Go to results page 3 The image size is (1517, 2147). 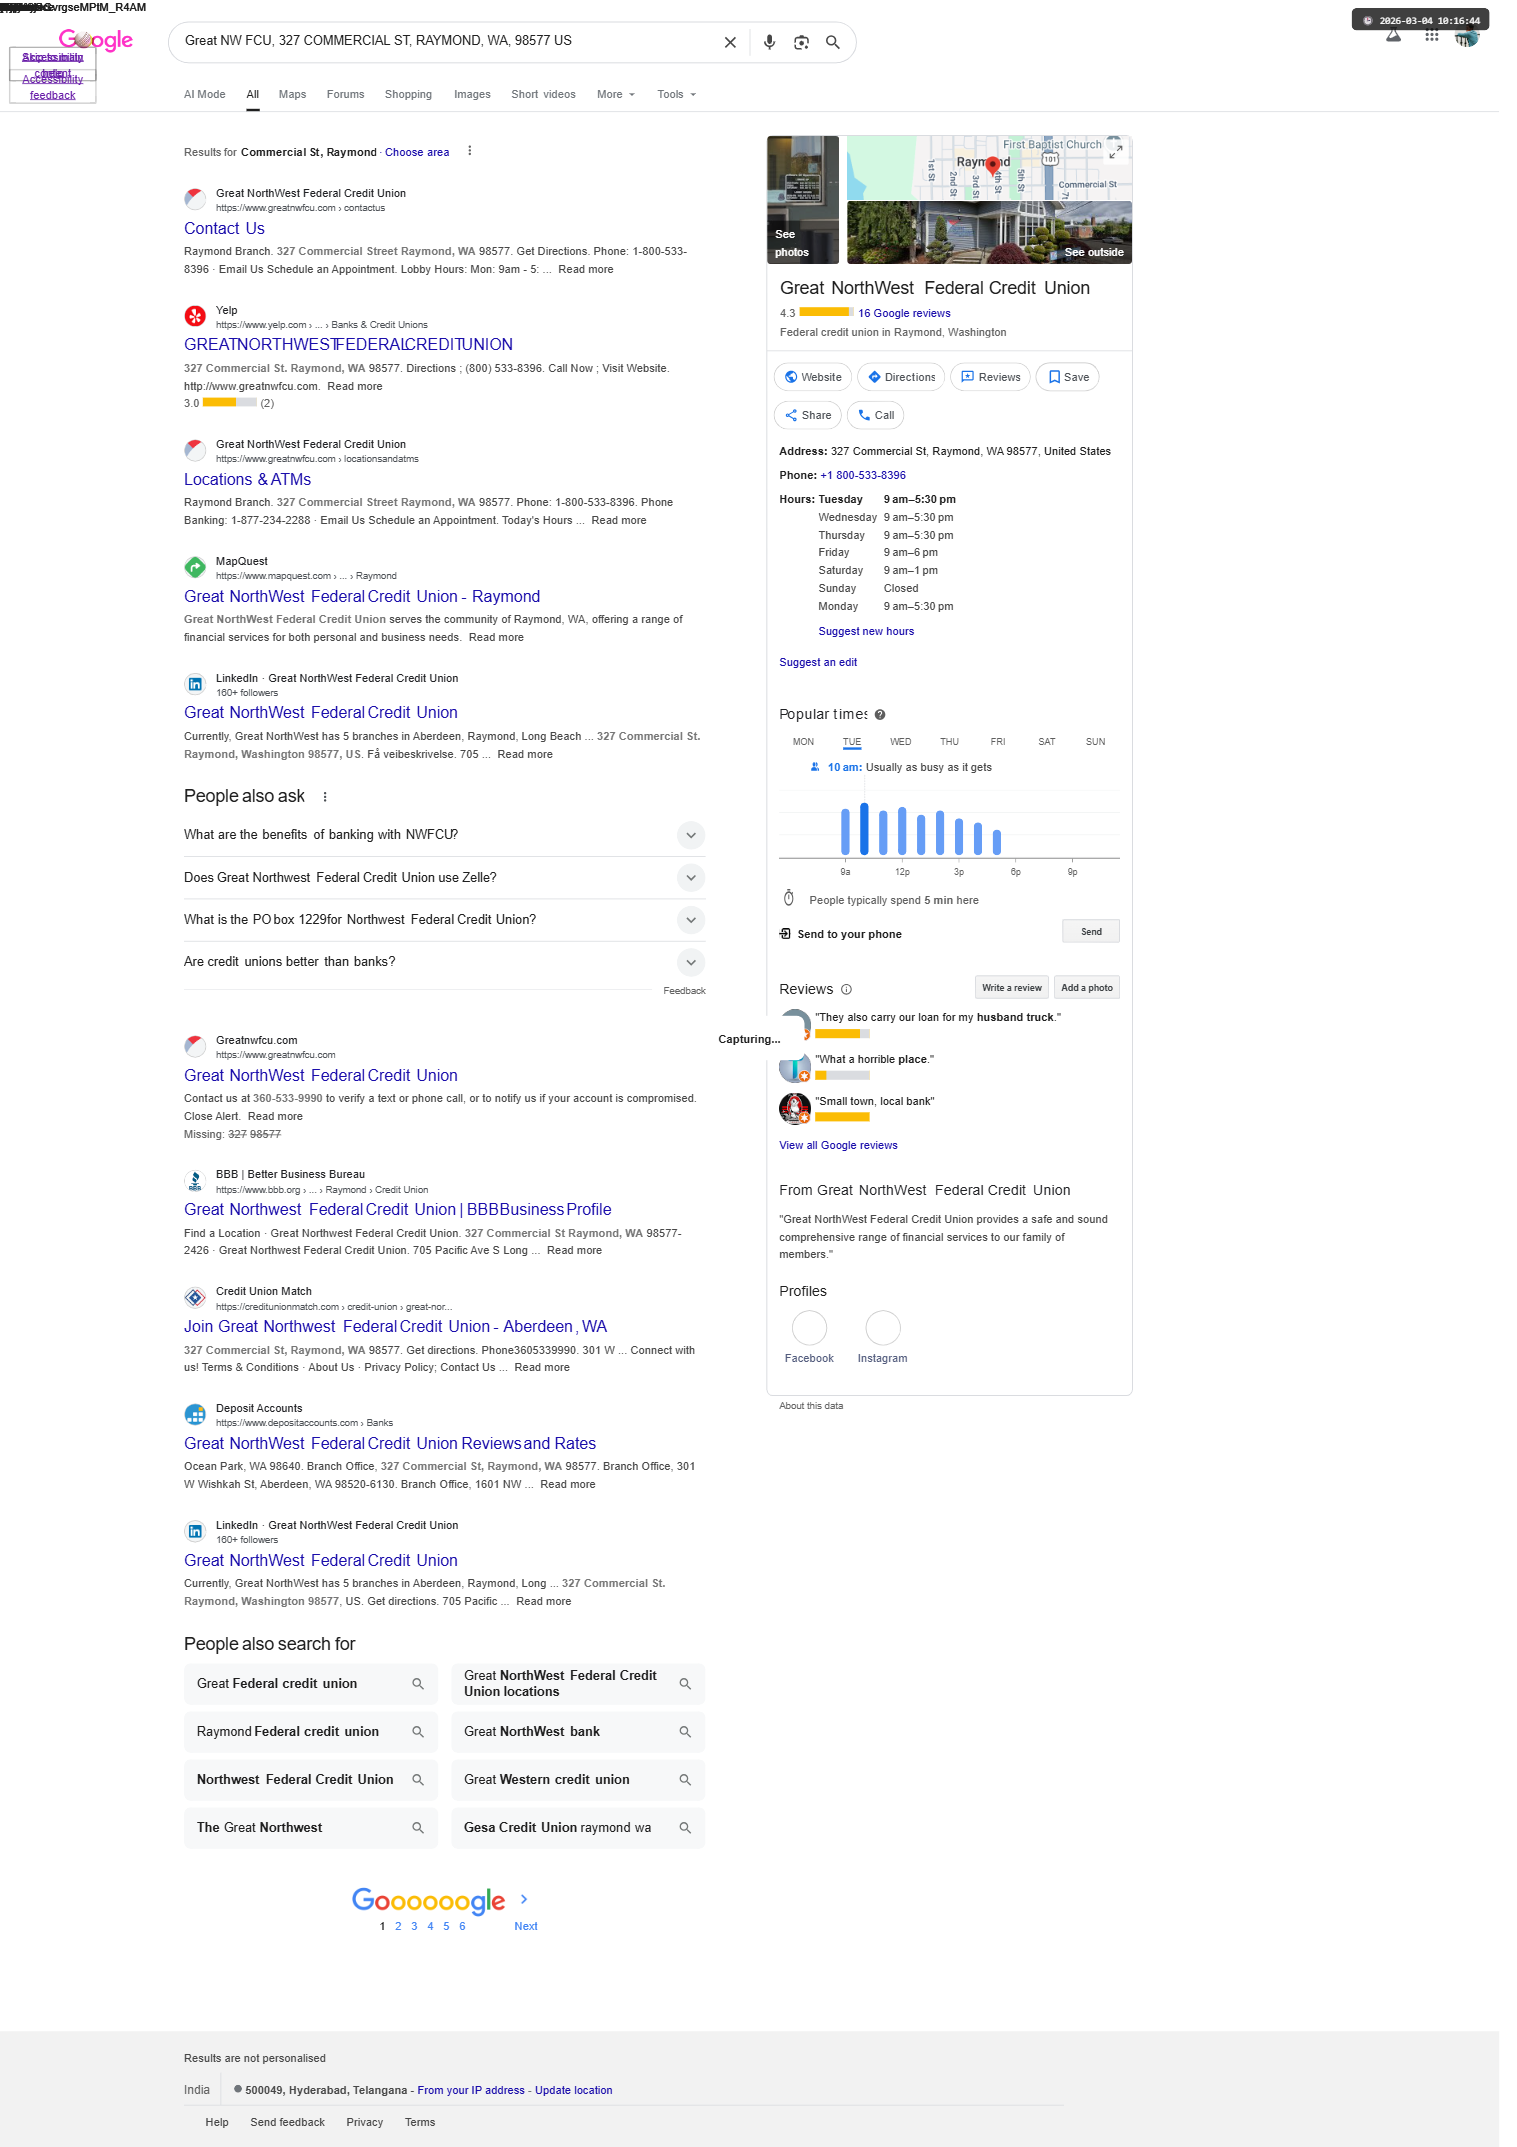coord(414,1927)
